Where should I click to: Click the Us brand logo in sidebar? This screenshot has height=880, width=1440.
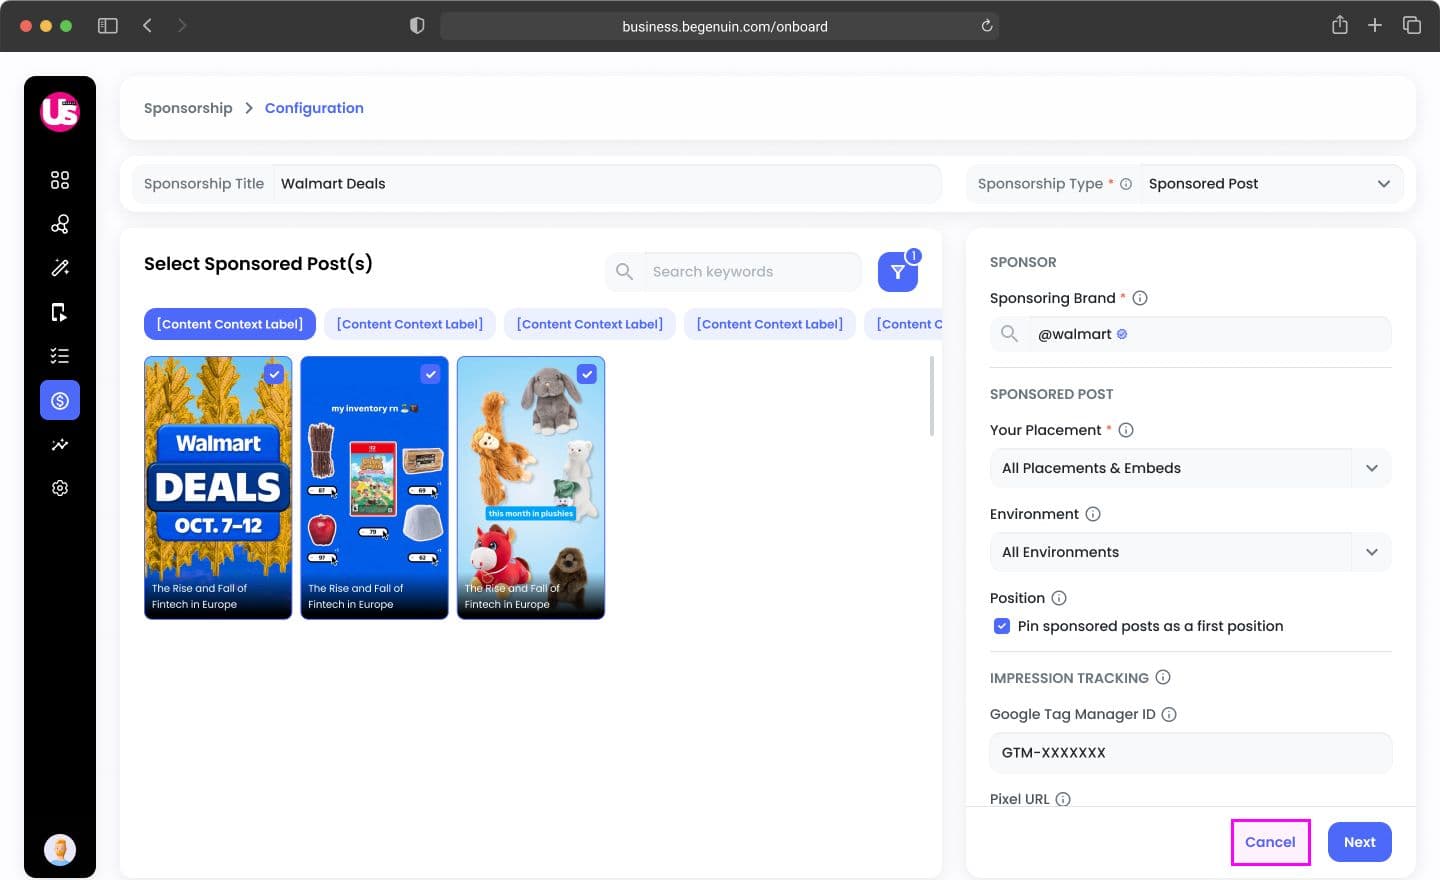click(x=60, y=111)
